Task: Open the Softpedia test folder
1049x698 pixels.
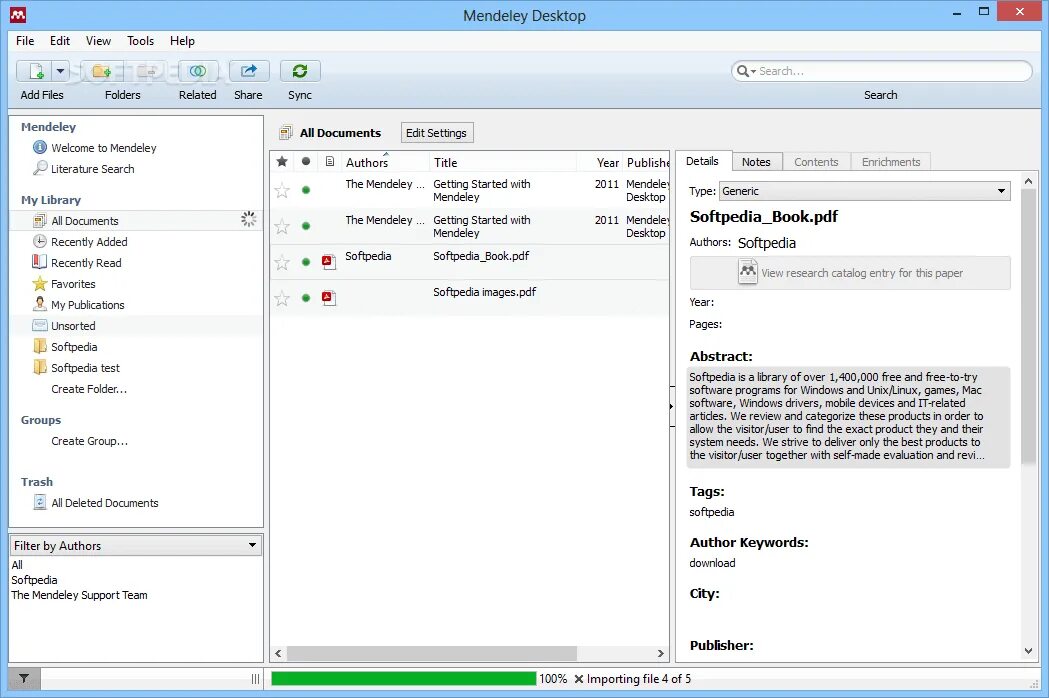Action: (x=85, y=368)
